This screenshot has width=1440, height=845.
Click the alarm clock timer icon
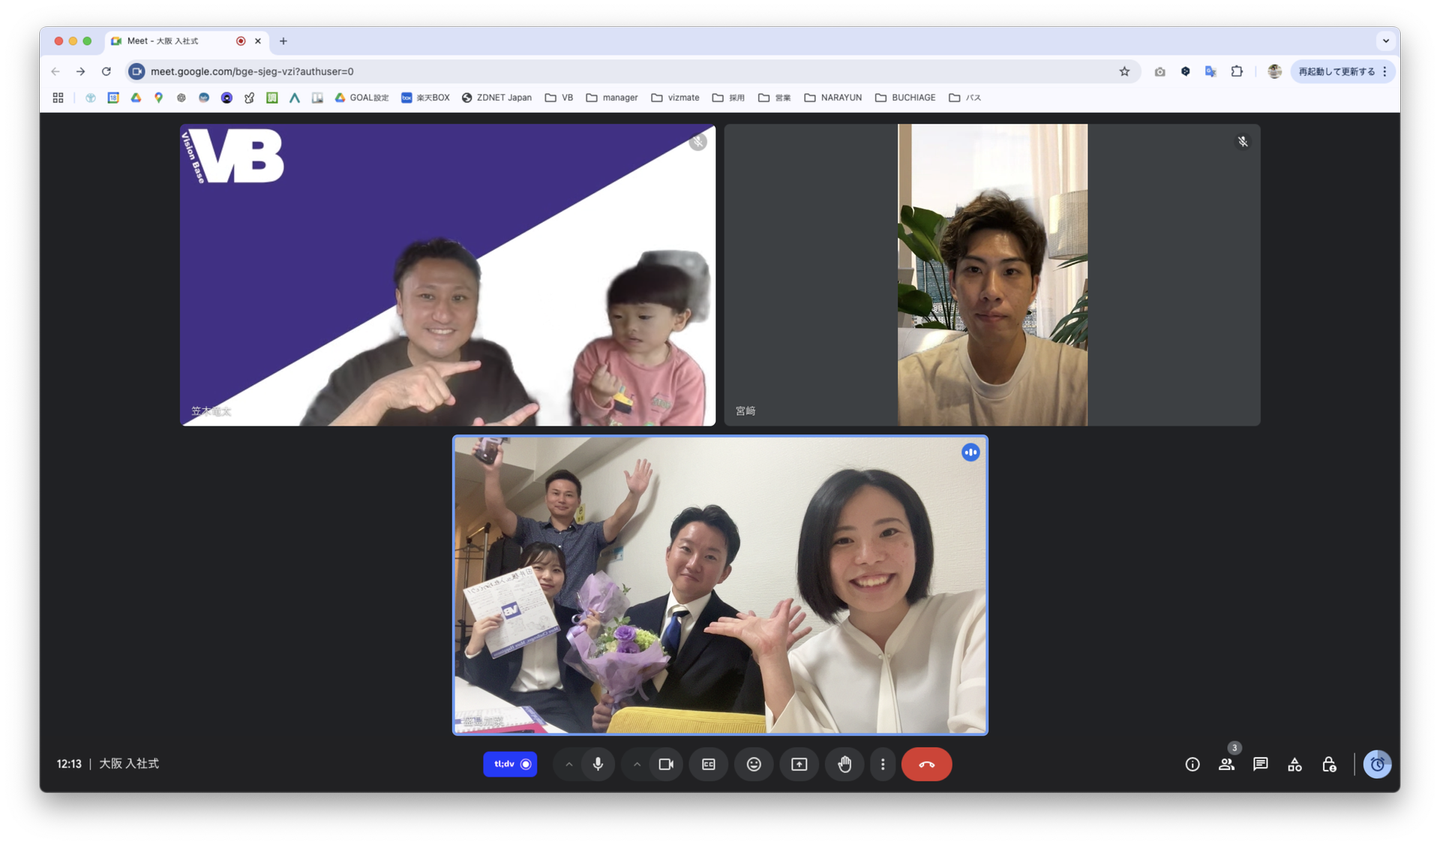(x=1377, y=764)
